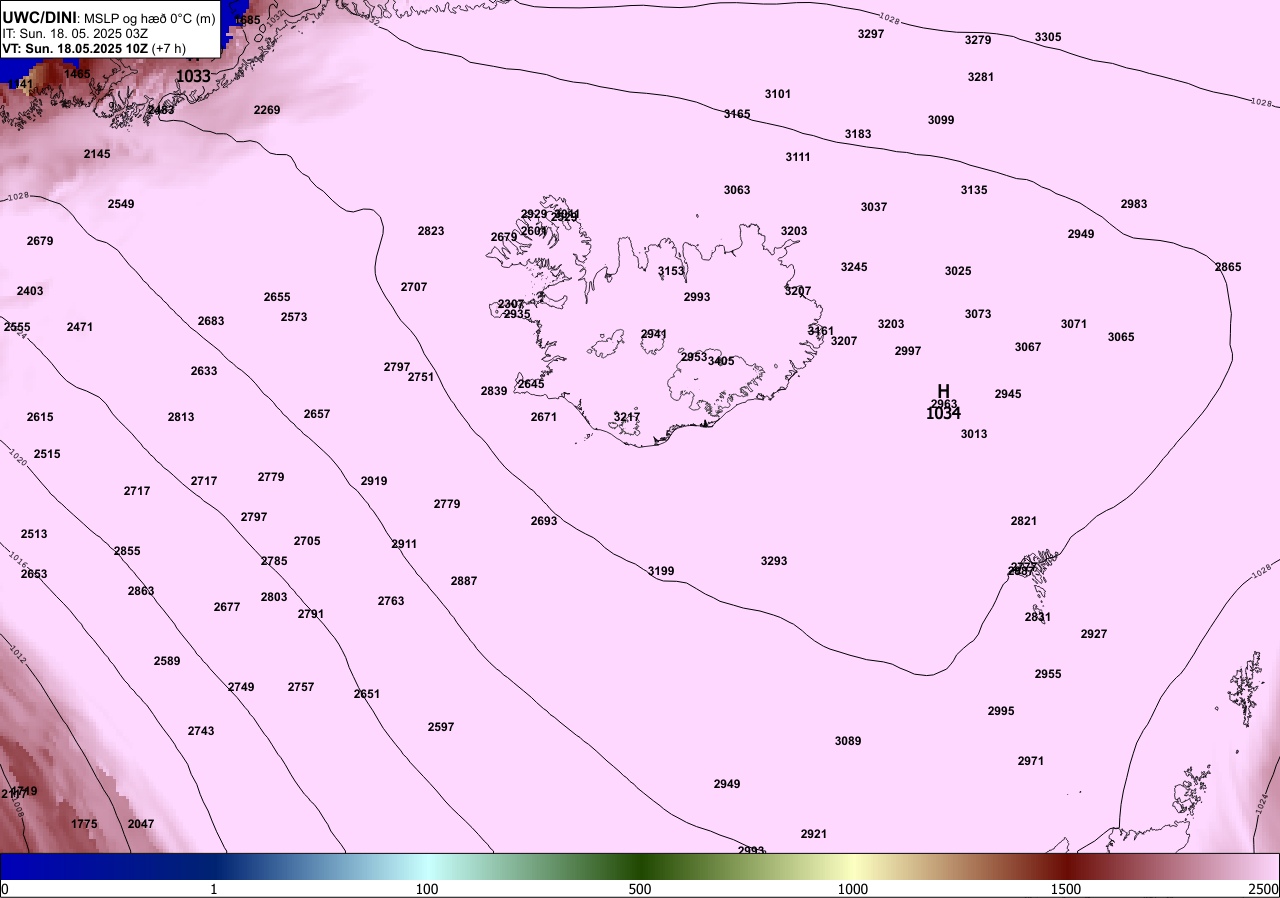
Task: Click the 1033 pressure label over Greenland
Action: (x=193, y=76)
